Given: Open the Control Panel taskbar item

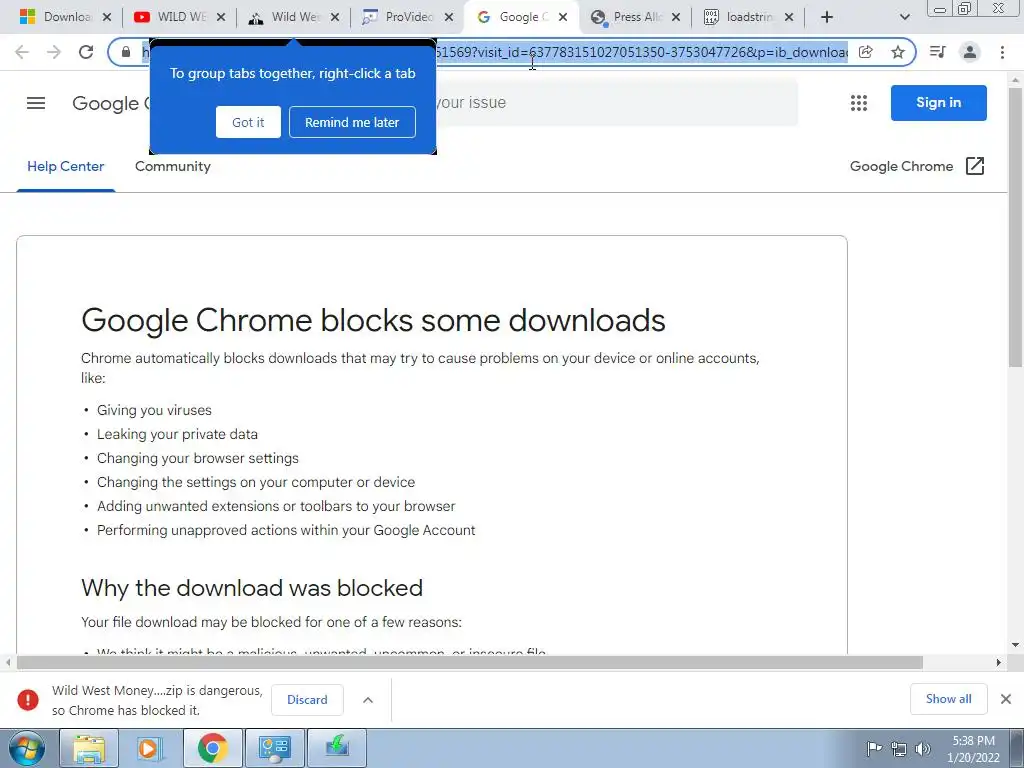Looking at the screenshot, I should click(274, 748).
